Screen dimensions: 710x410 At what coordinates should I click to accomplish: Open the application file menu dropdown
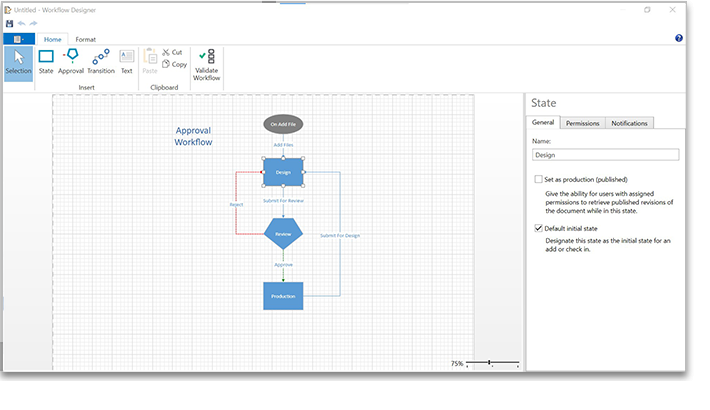[x=20, y=39]
